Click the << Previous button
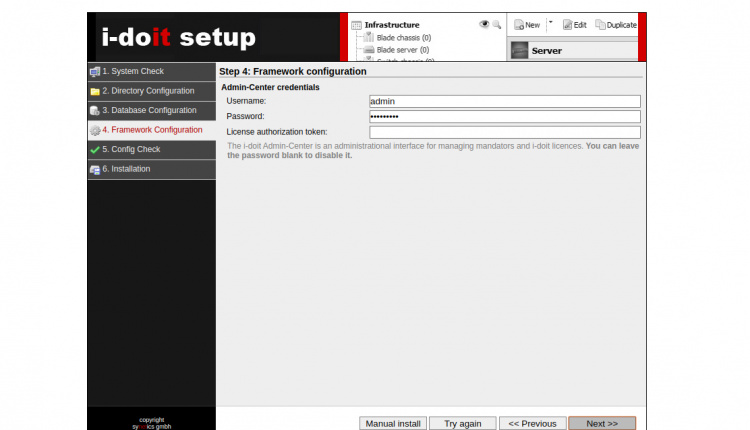 532,423
